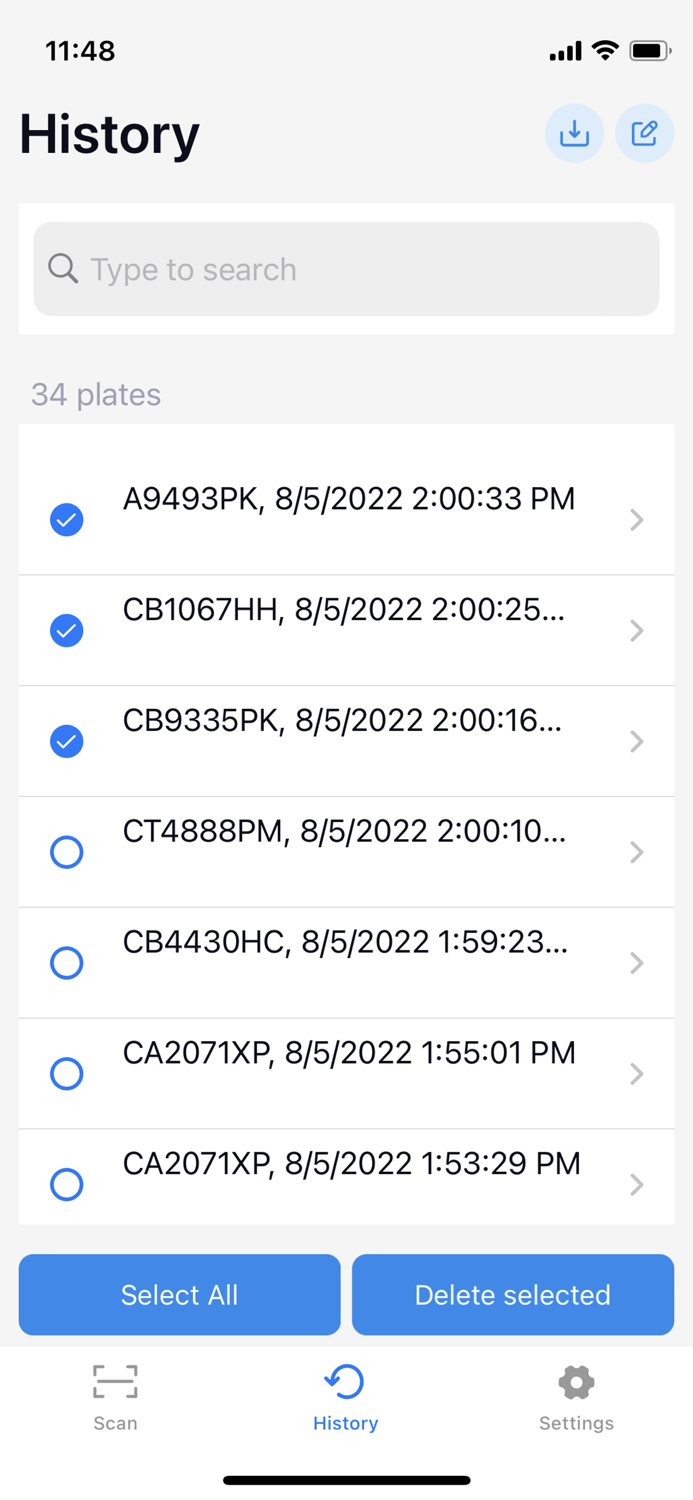
Task: Click the search magnifier icon
Action: tap(62, 268)
